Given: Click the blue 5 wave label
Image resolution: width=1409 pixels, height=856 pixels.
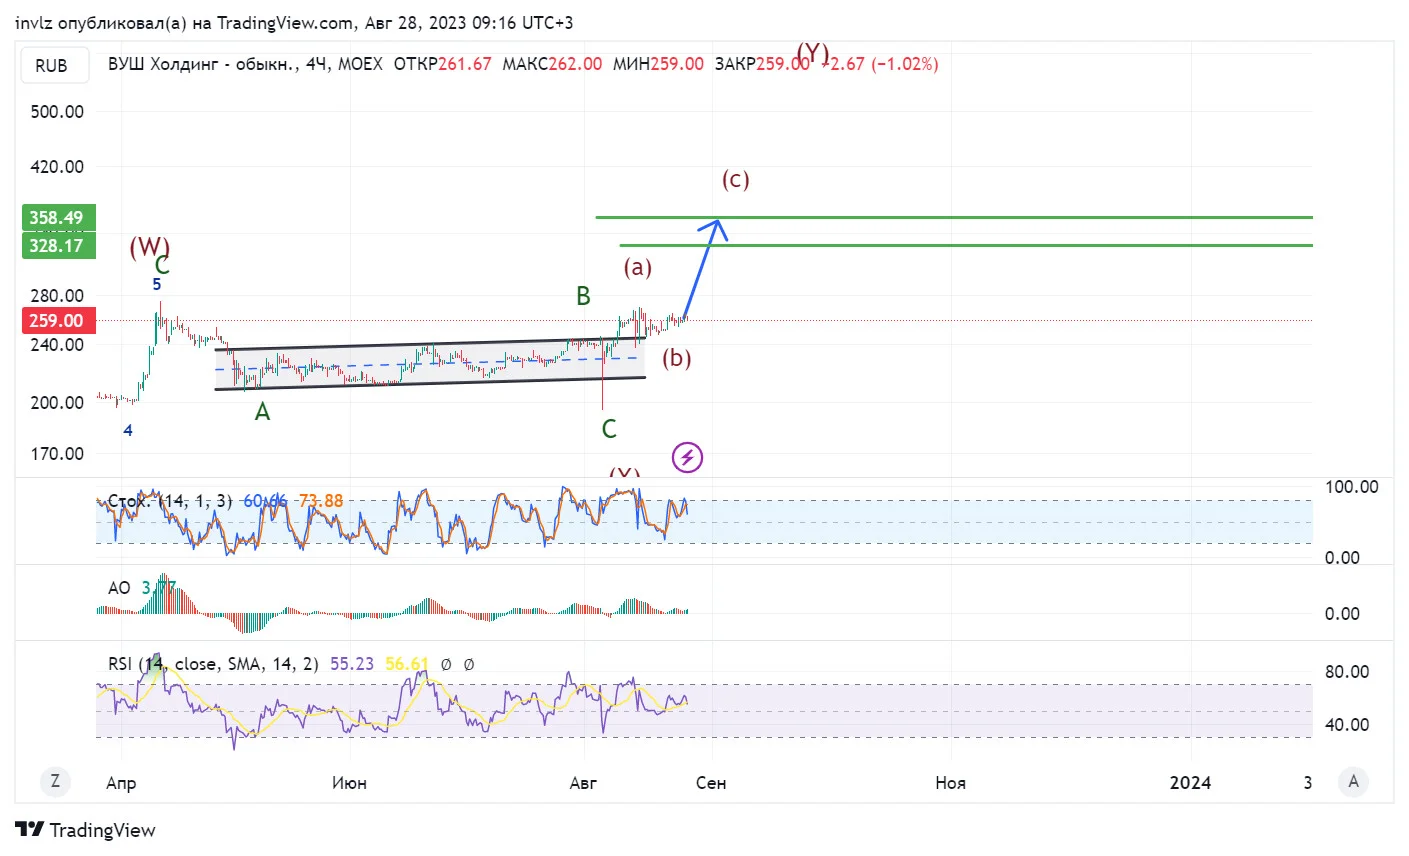Looking at the screenshot, I should coord(157,284).
